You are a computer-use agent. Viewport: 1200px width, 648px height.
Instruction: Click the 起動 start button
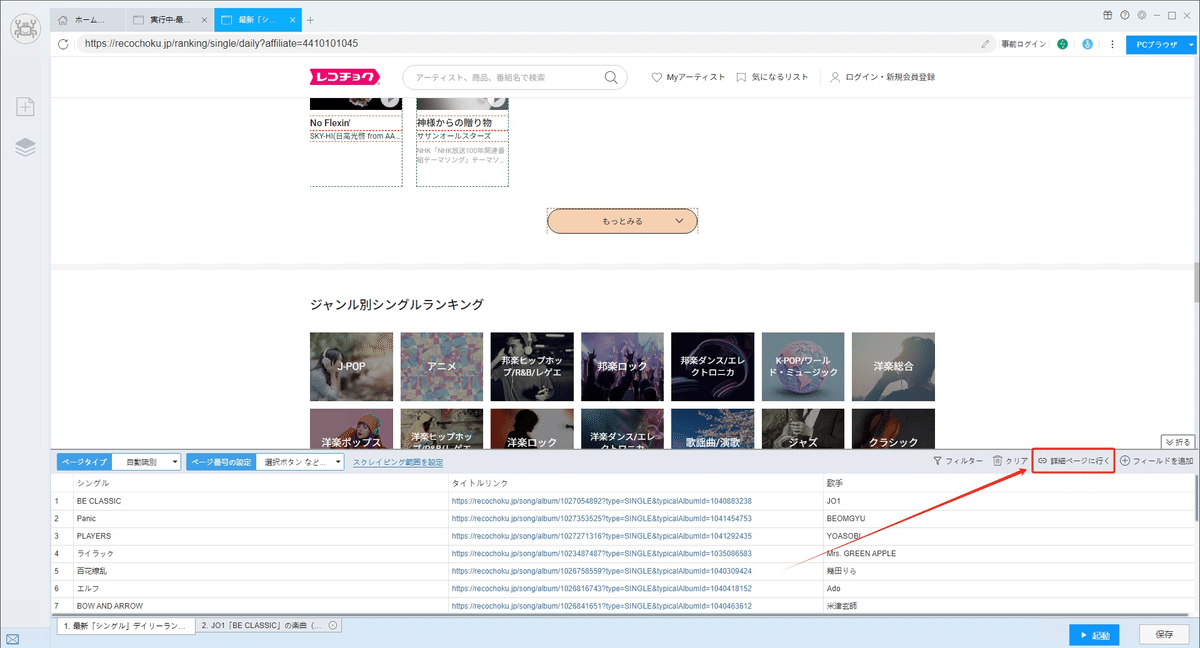tap(1094, 634)
